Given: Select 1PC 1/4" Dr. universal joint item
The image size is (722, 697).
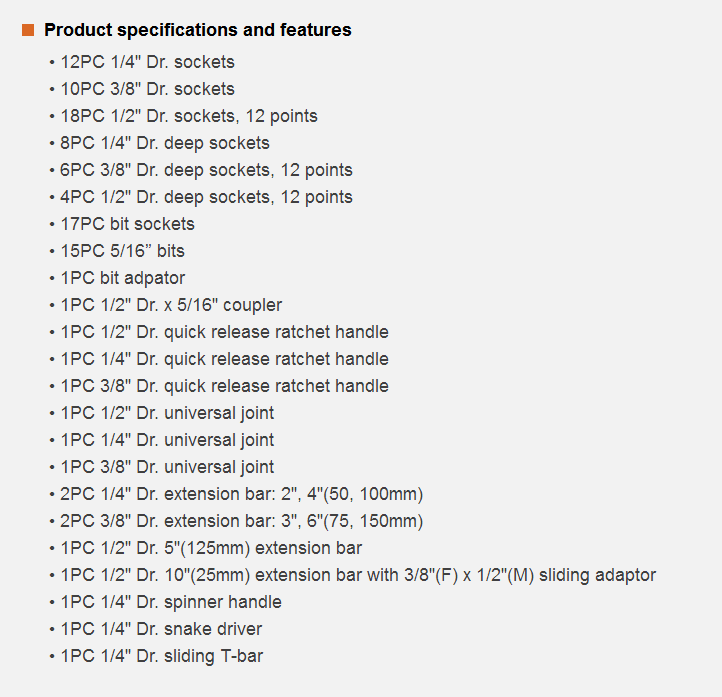Looking at the screenshot, I should tap(167, 440).
